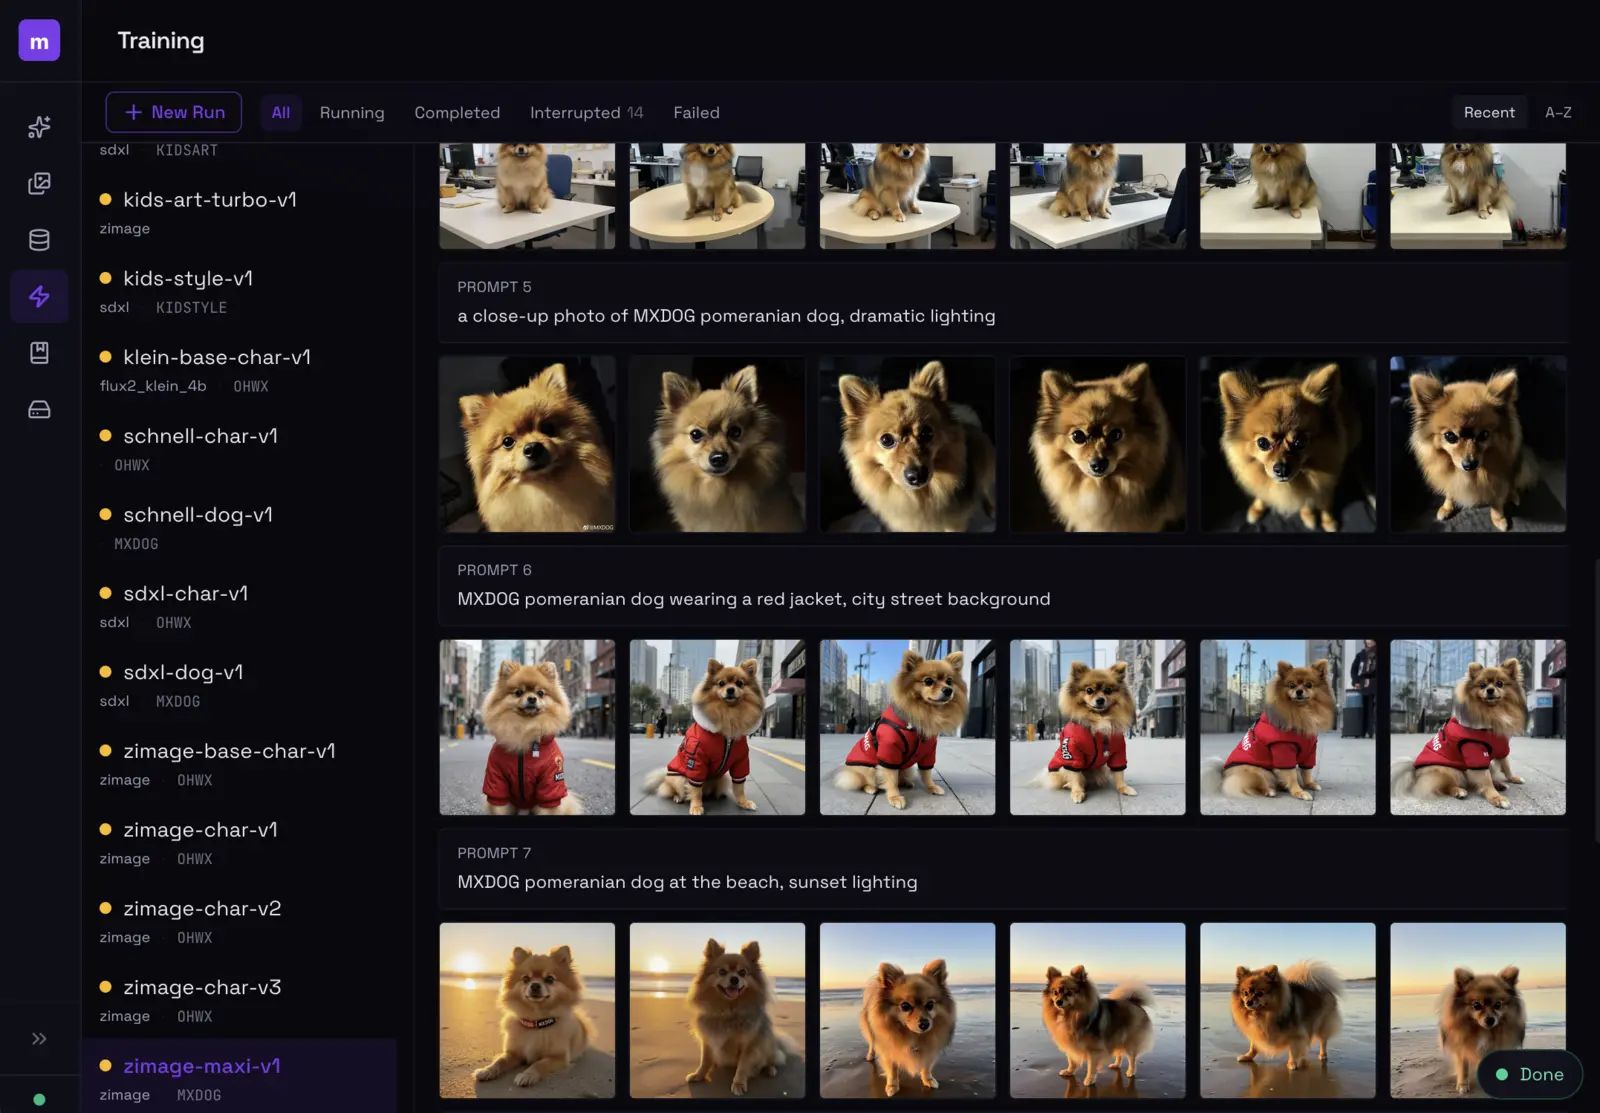Click the purple "m" app logo

(39, 41)
